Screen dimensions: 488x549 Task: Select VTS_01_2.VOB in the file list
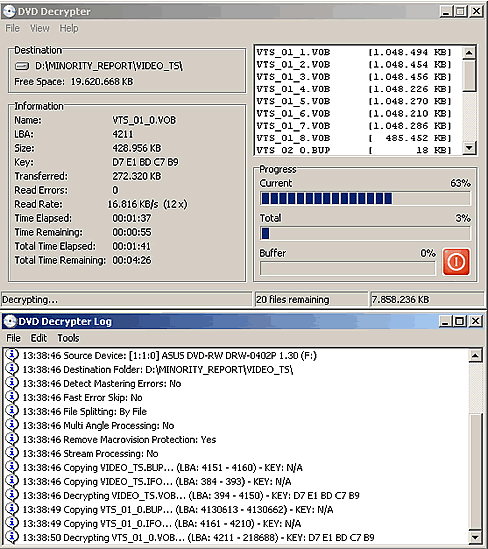coord(354,65)
